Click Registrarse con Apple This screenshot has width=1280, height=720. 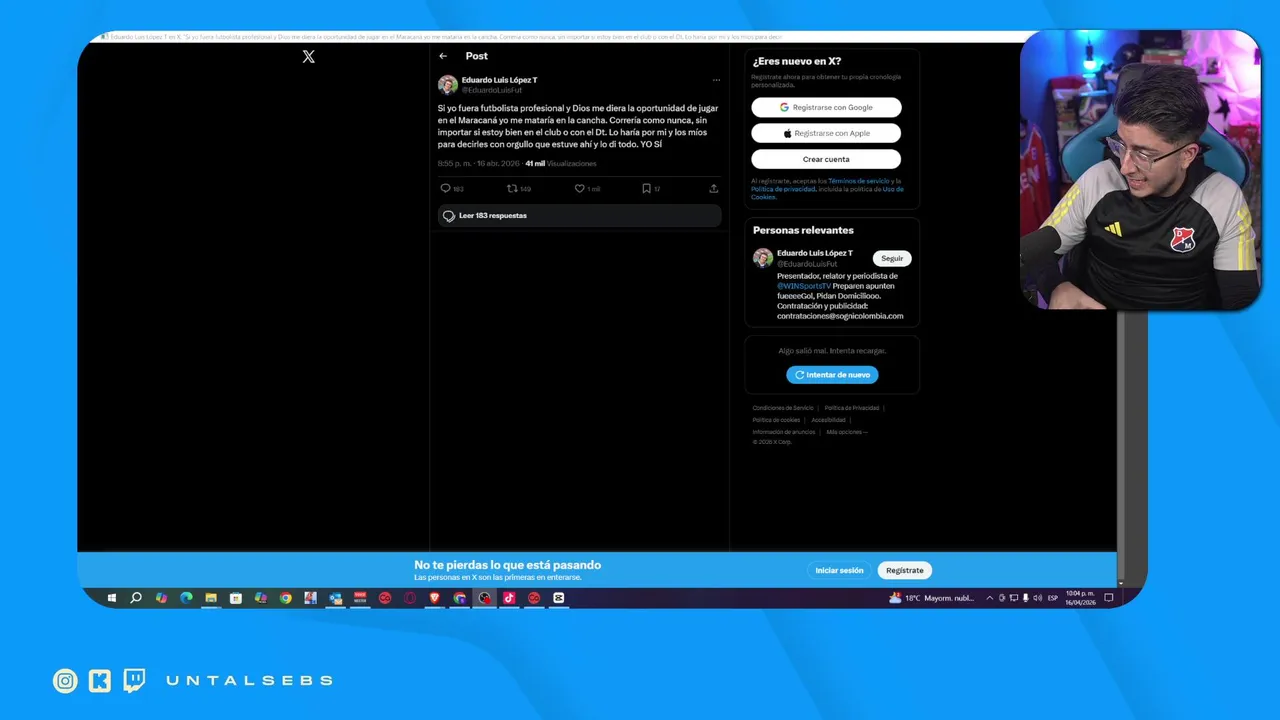(x=826, y=133)
